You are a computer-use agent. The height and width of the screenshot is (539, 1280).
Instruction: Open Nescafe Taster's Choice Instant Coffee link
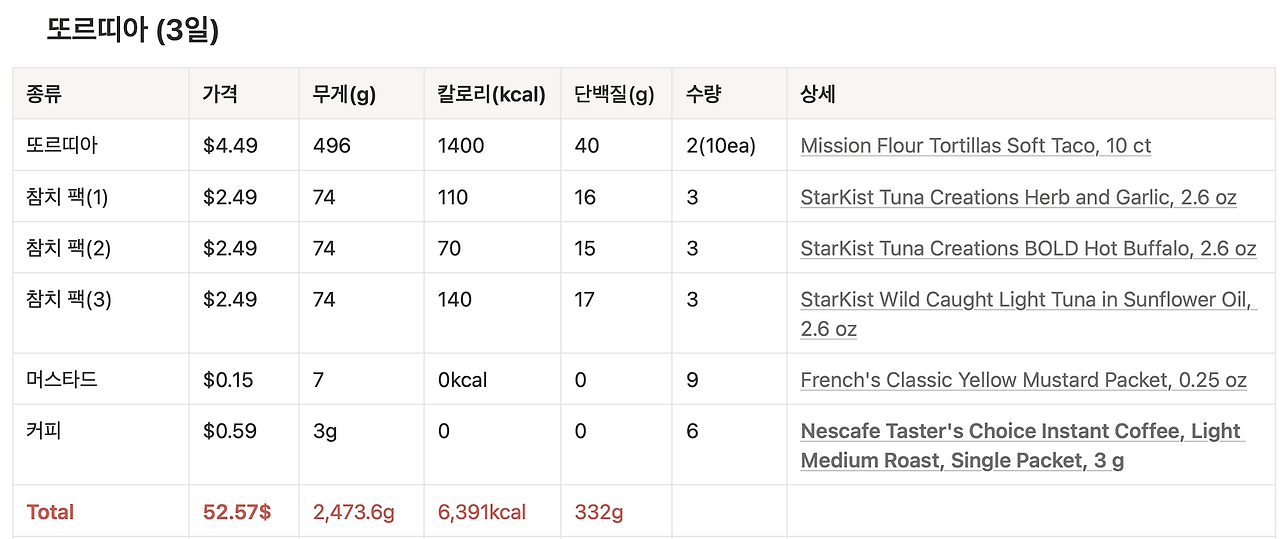click(1020, 432)
